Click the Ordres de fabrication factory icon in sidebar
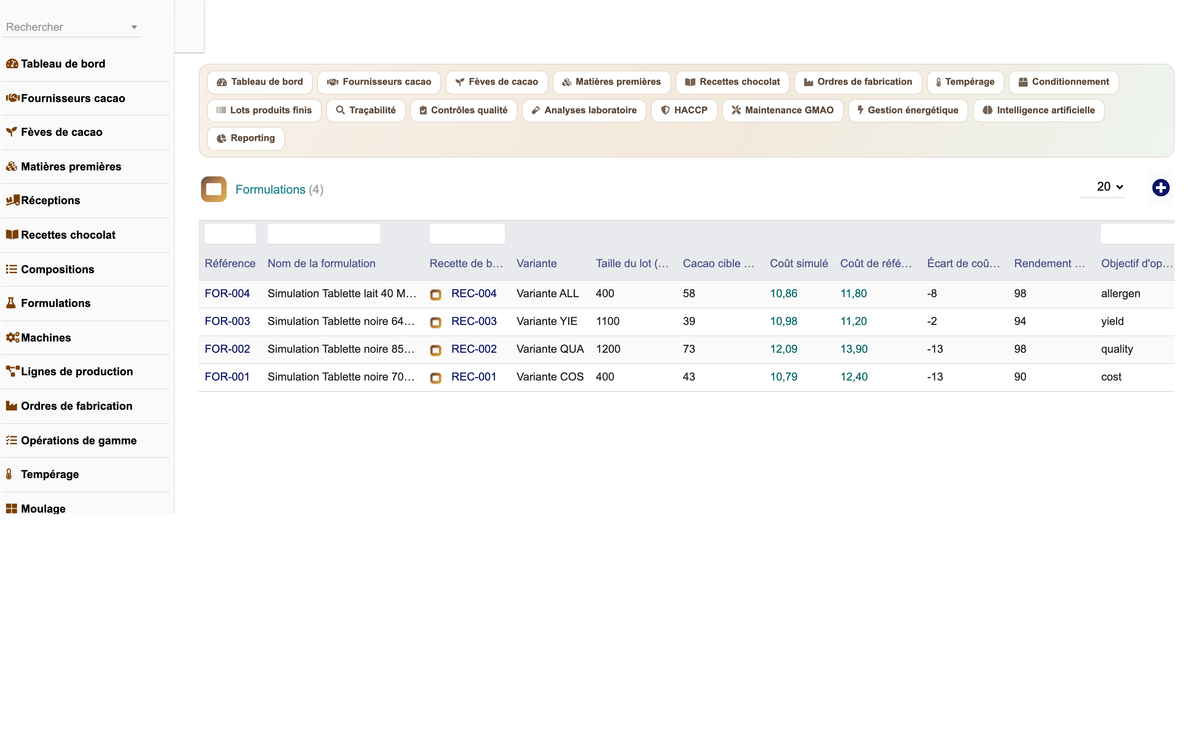The width and height of the screenshot is (1200, 743). 12,406
